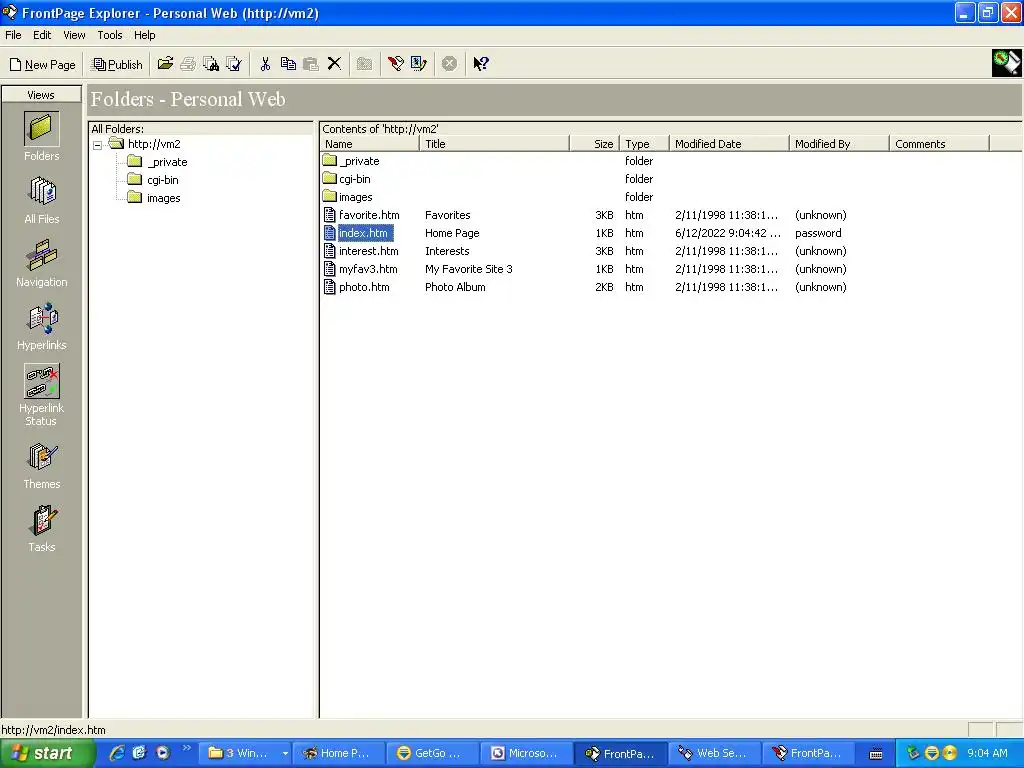Sort by the Size column header
This screenshot has height=768, width=1024.
point(594,144)
